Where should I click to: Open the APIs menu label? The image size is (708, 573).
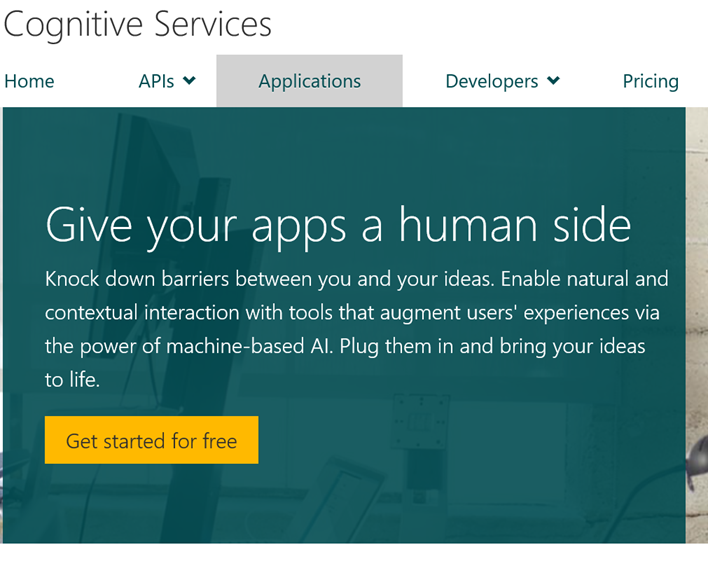point(156,82)
